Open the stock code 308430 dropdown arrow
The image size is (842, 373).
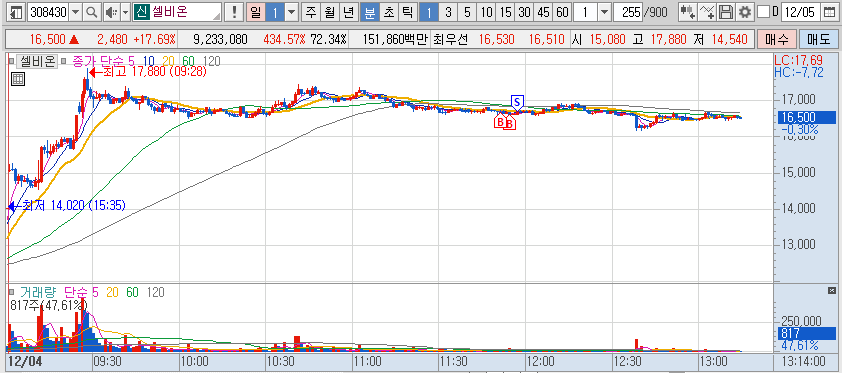coord(75,12)
